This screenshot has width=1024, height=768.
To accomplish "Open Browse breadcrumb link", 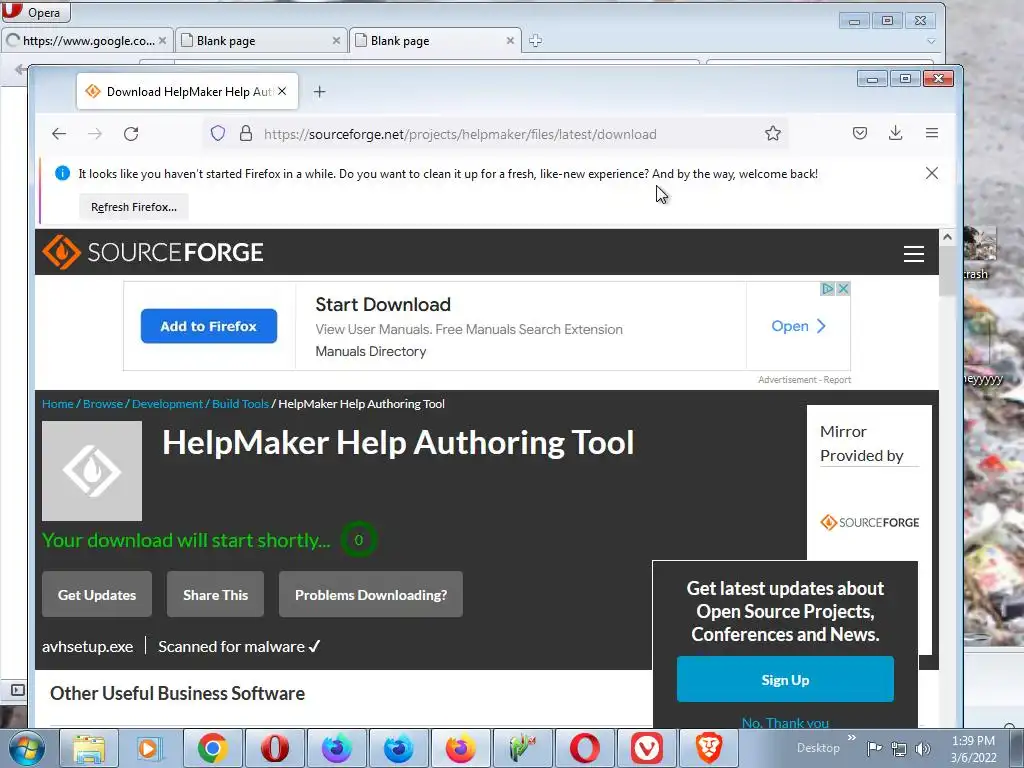I will (103, 404).
